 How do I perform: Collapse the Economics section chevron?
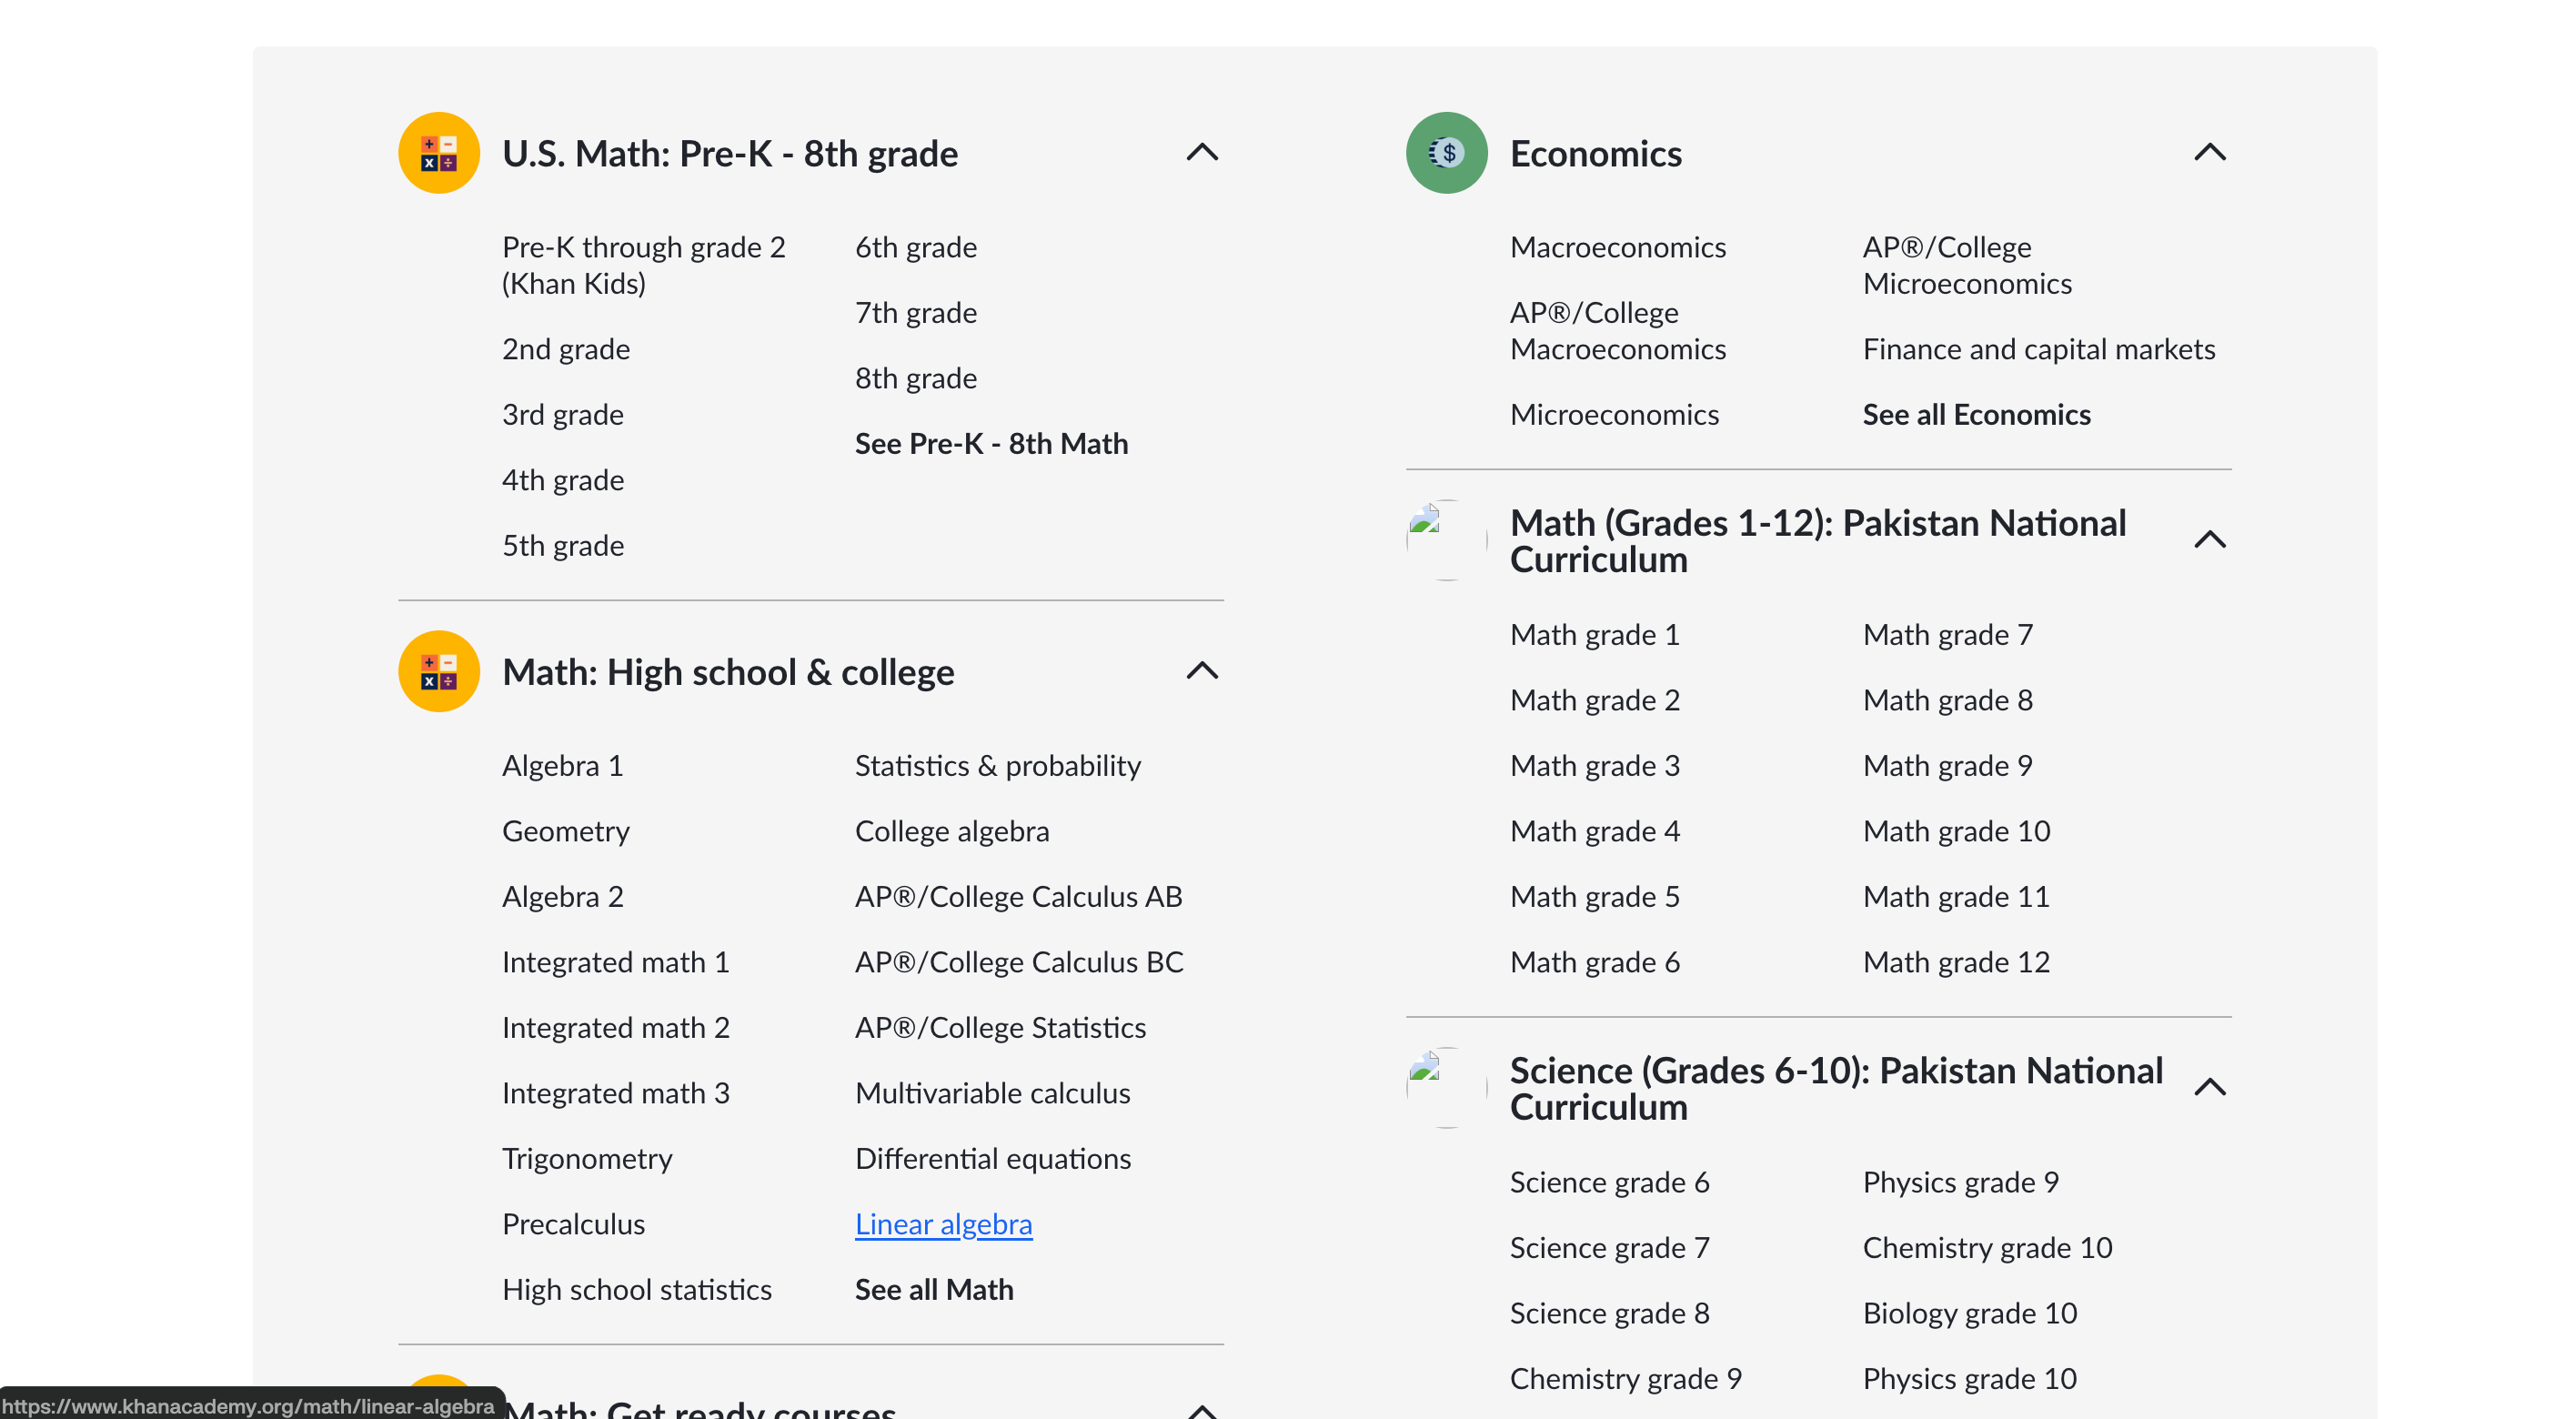2209,153
